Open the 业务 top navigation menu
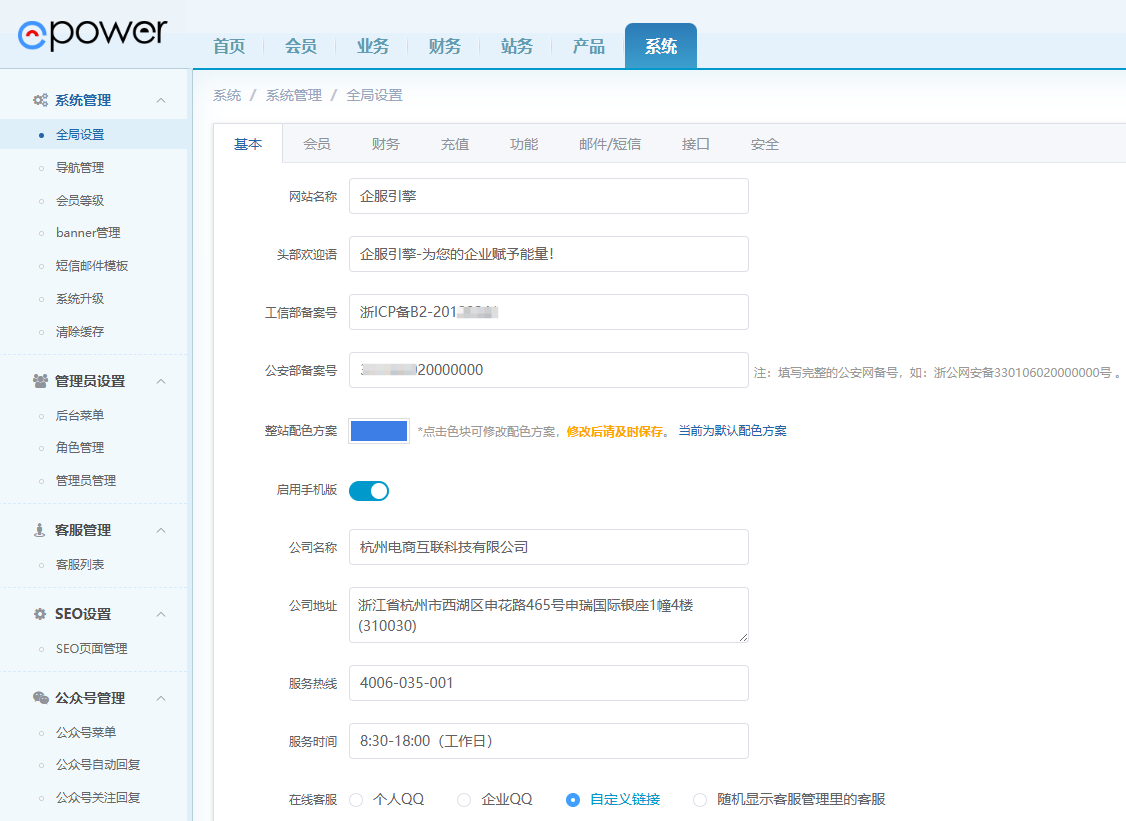 [x=373, y=46]
